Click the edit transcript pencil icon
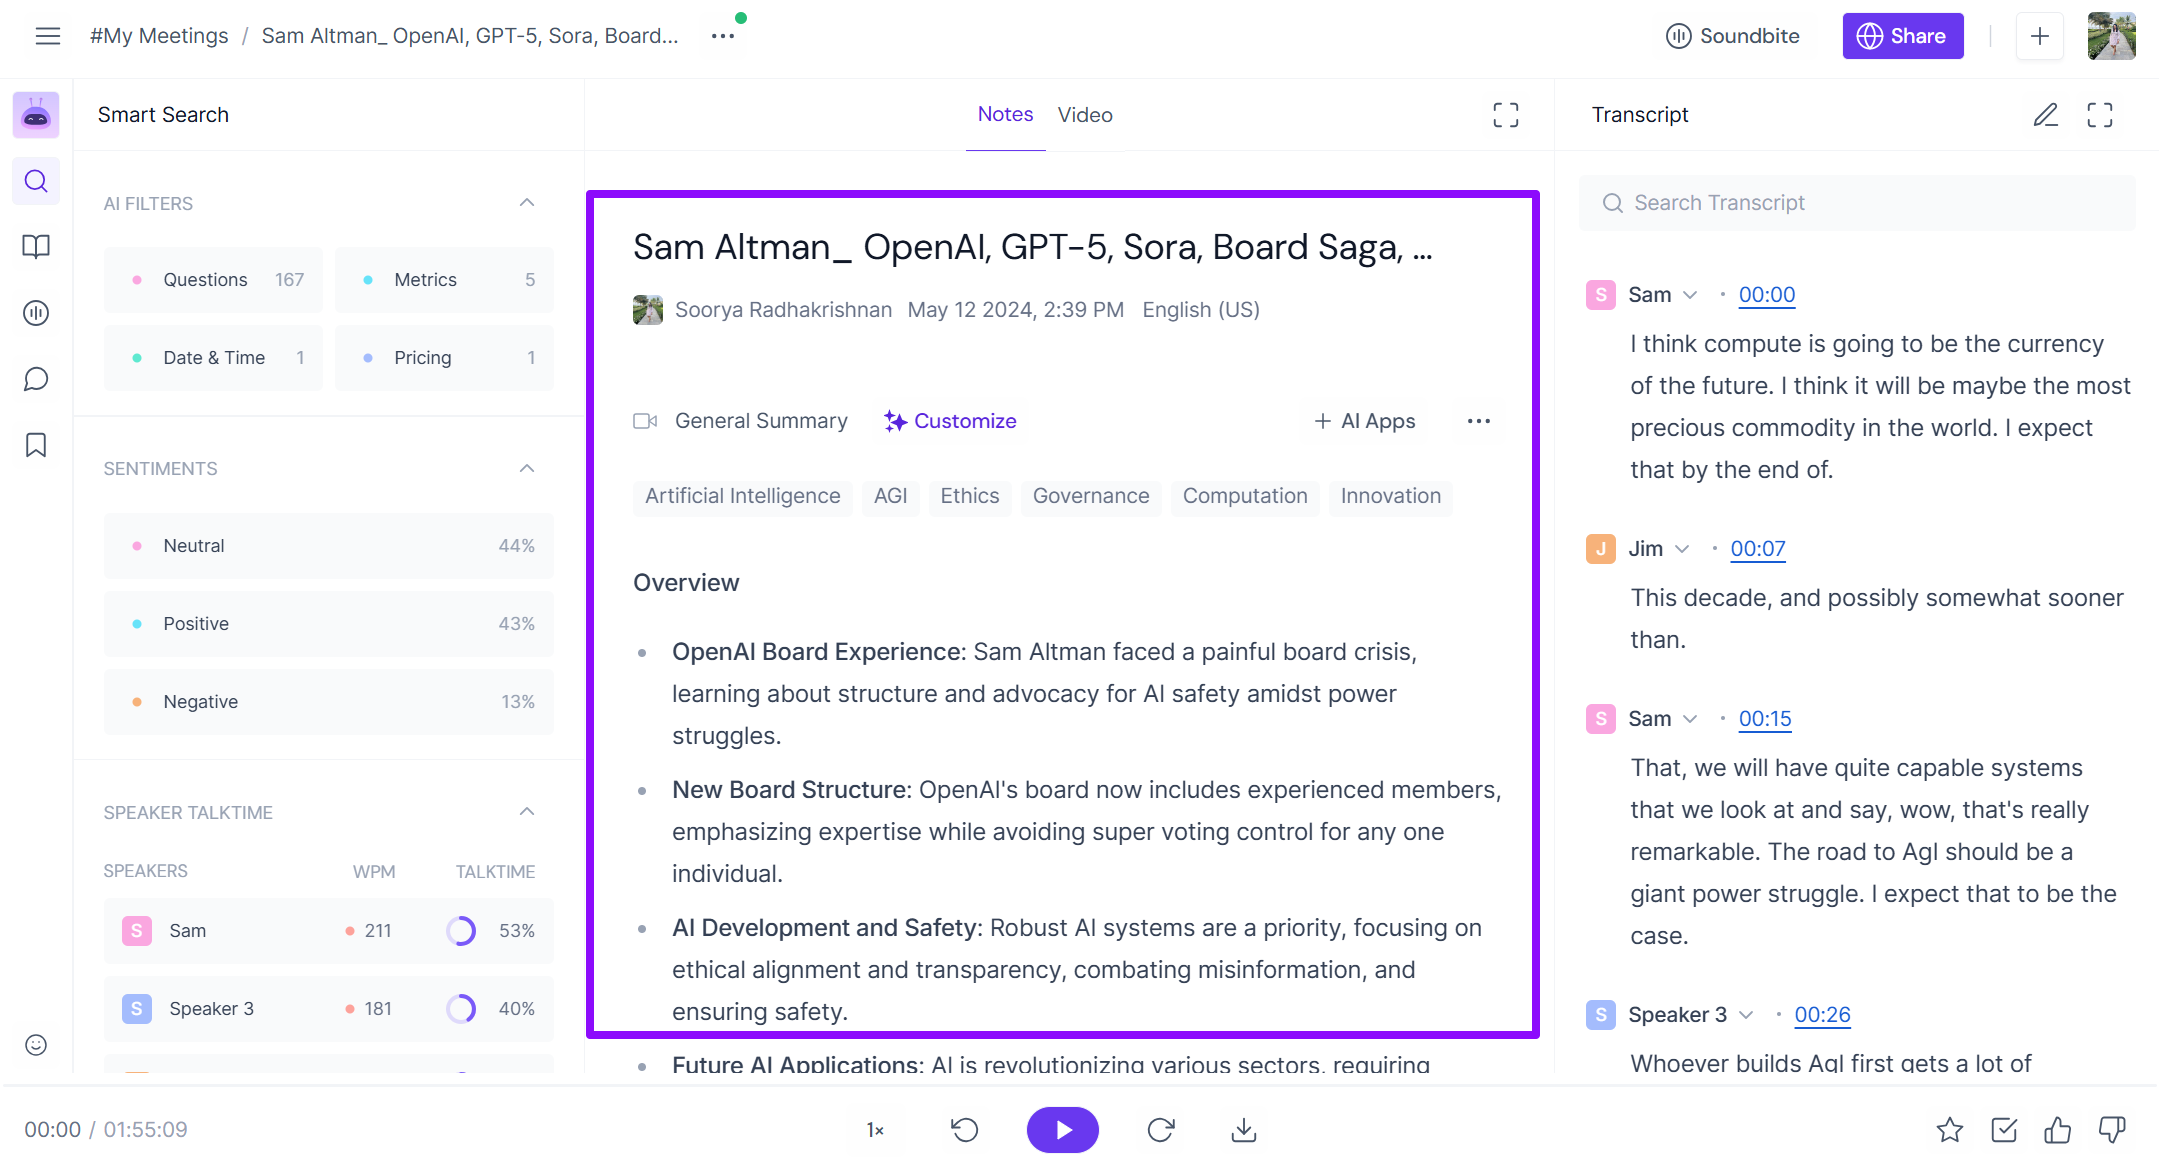This screenshot has height=1172, width=2159. (x=2045, y=115)
